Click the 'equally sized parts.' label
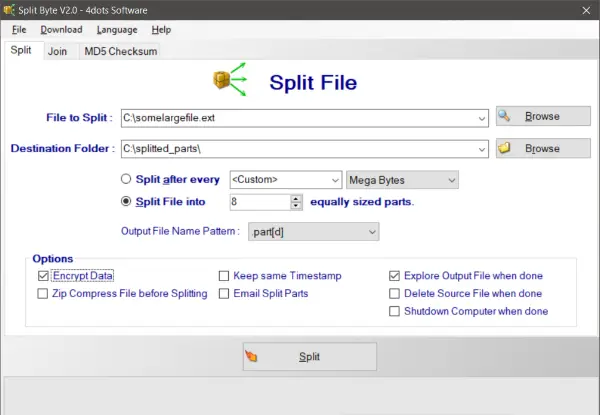 point(362,202)
